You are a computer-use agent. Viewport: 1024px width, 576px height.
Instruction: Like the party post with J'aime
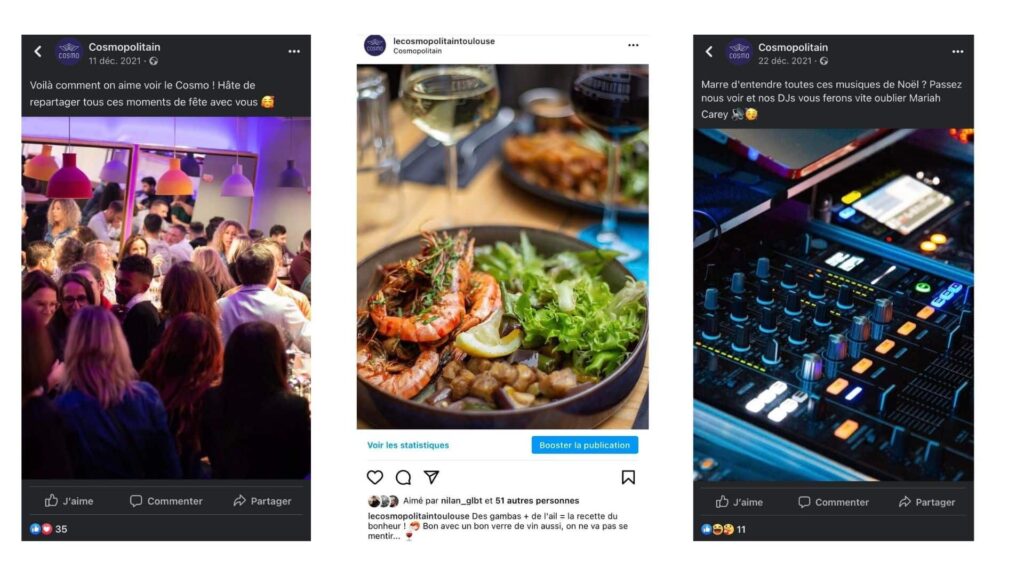coord(69,501)
